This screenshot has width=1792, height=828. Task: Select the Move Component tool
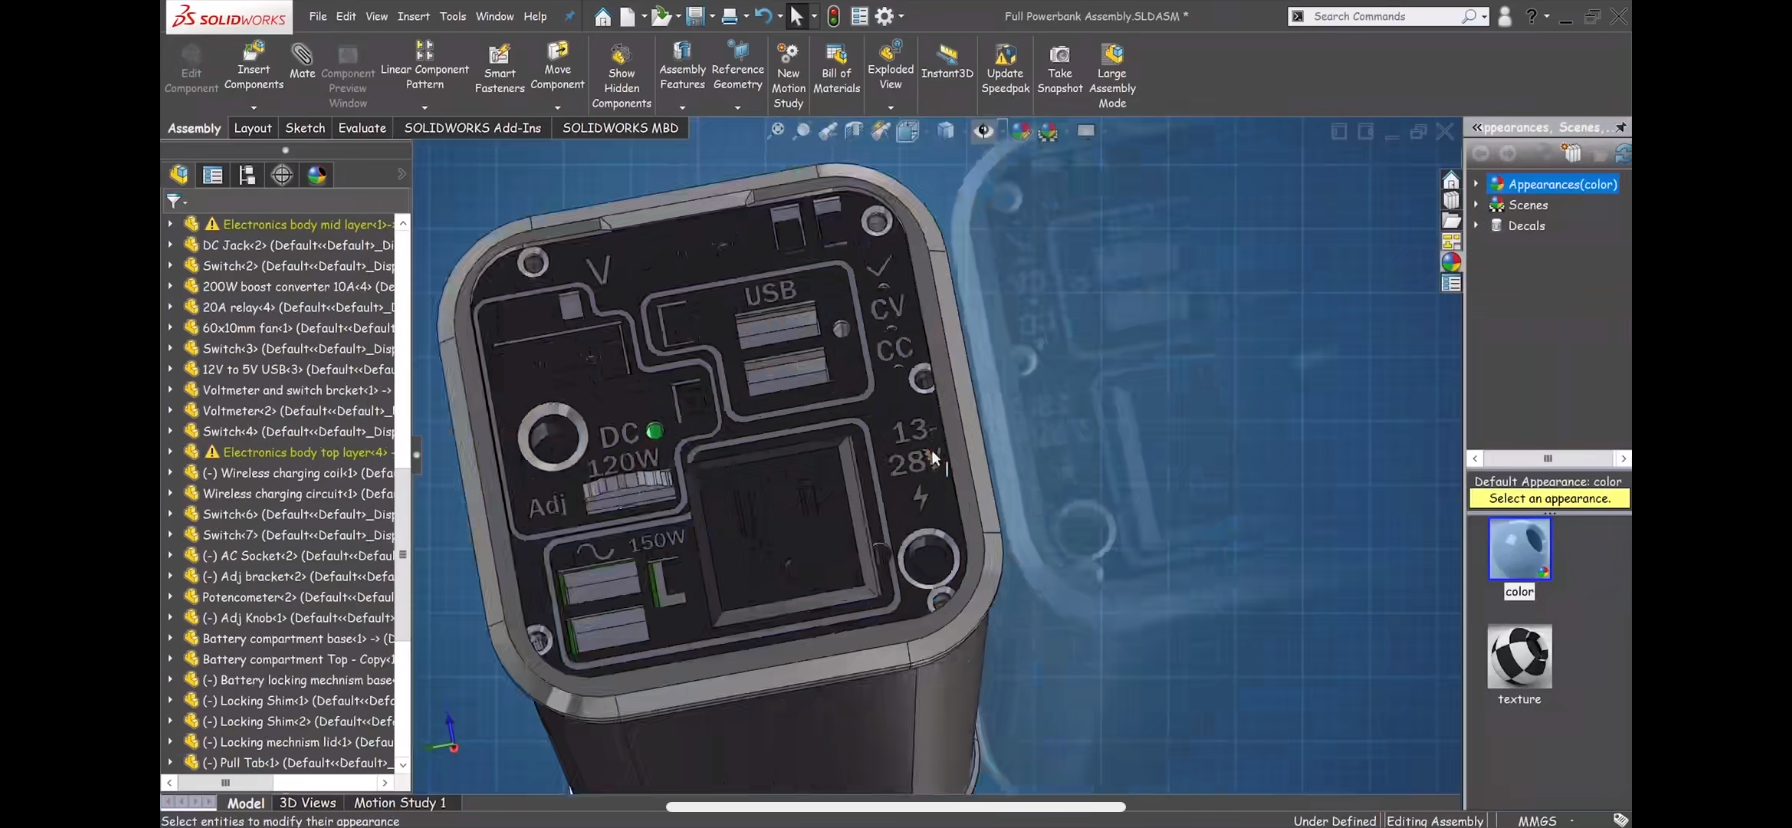[x=557, y=66]
